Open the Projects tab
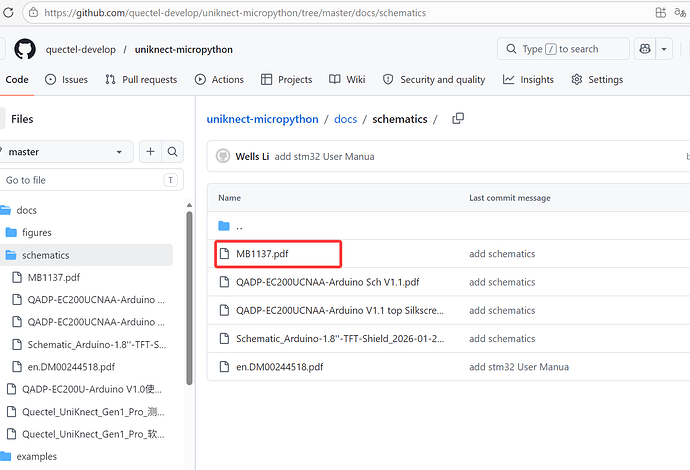 point(286,80)
